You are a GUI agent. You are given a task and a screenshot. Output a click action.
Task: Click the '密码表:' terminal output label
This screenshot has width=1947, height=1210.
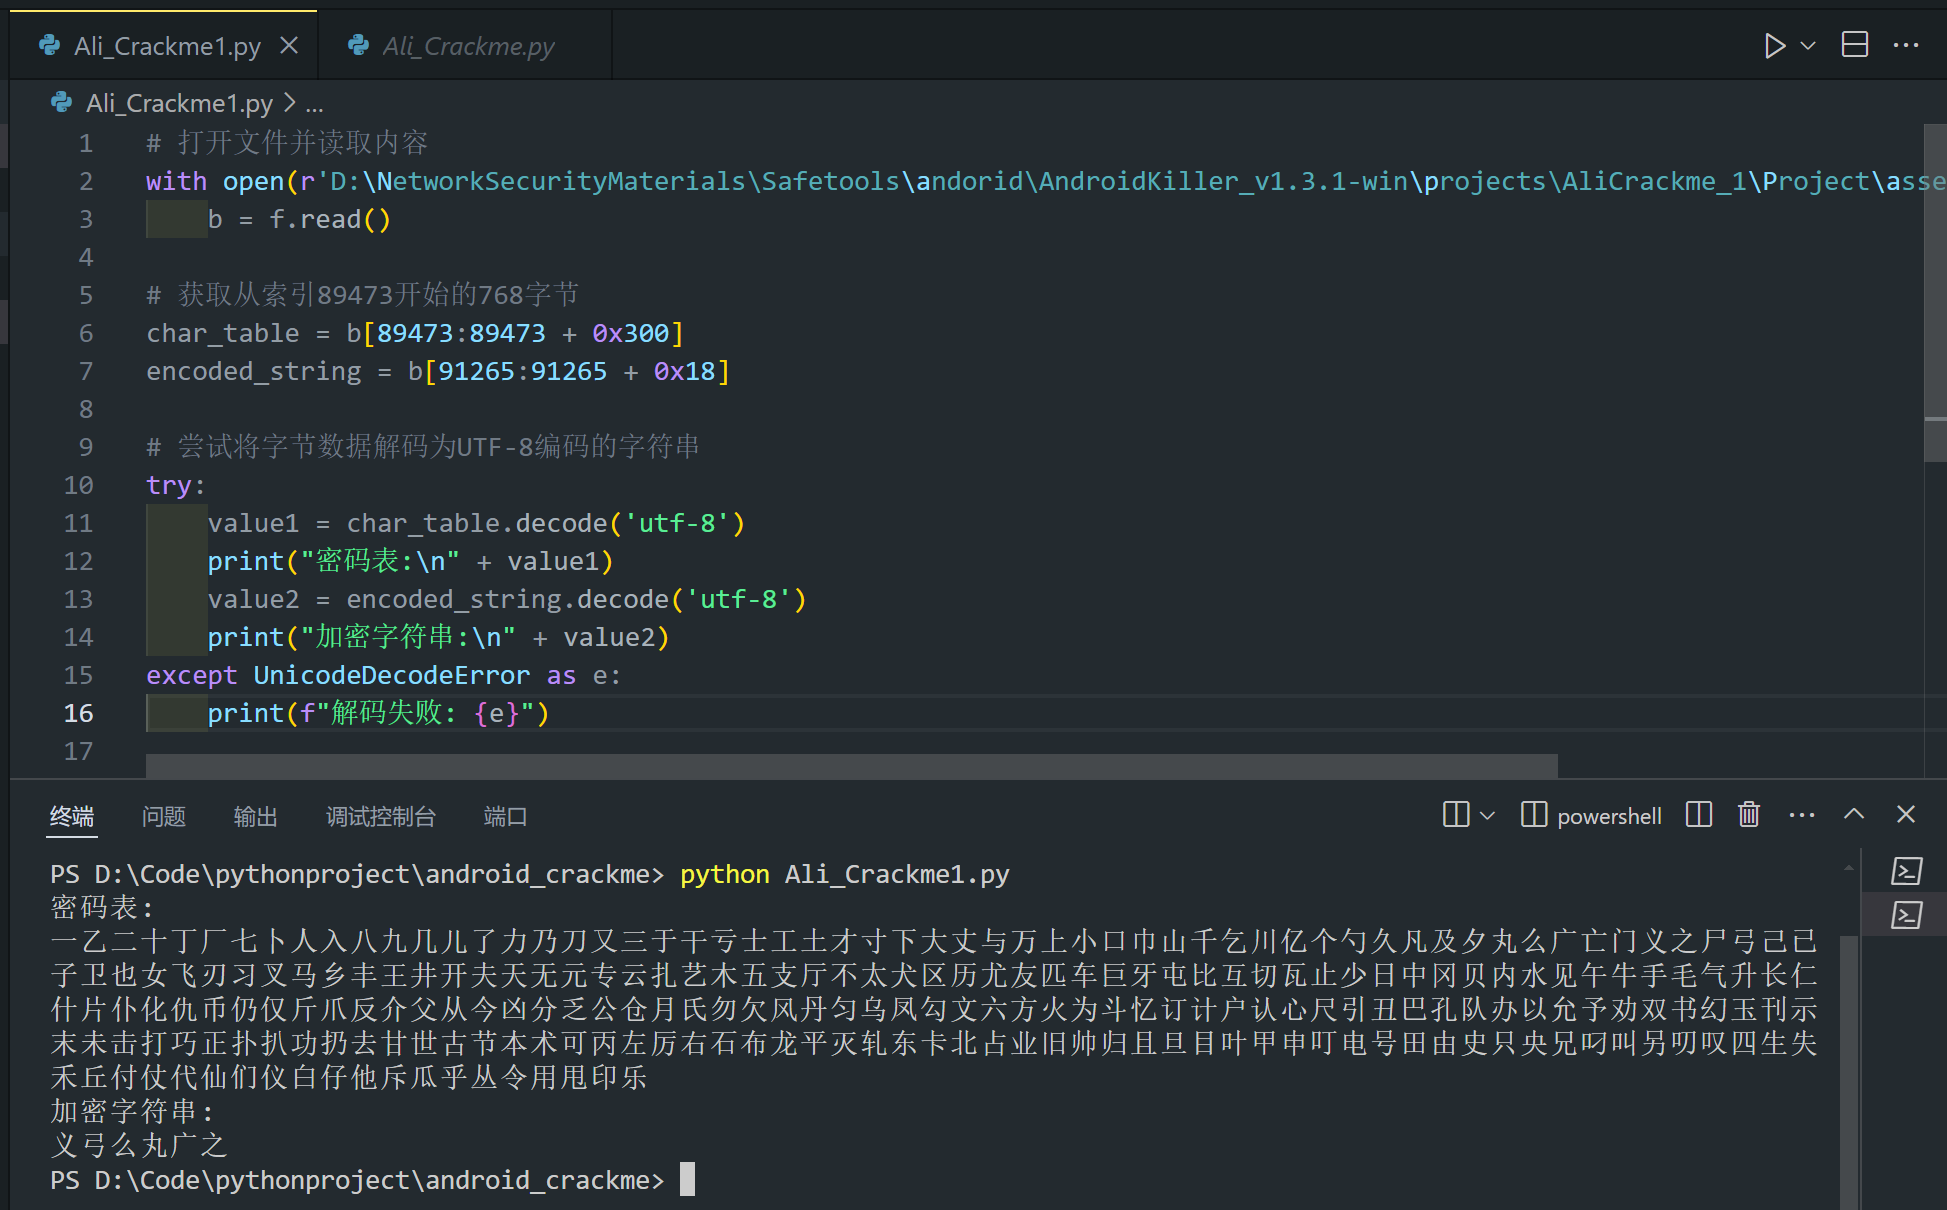103,907
